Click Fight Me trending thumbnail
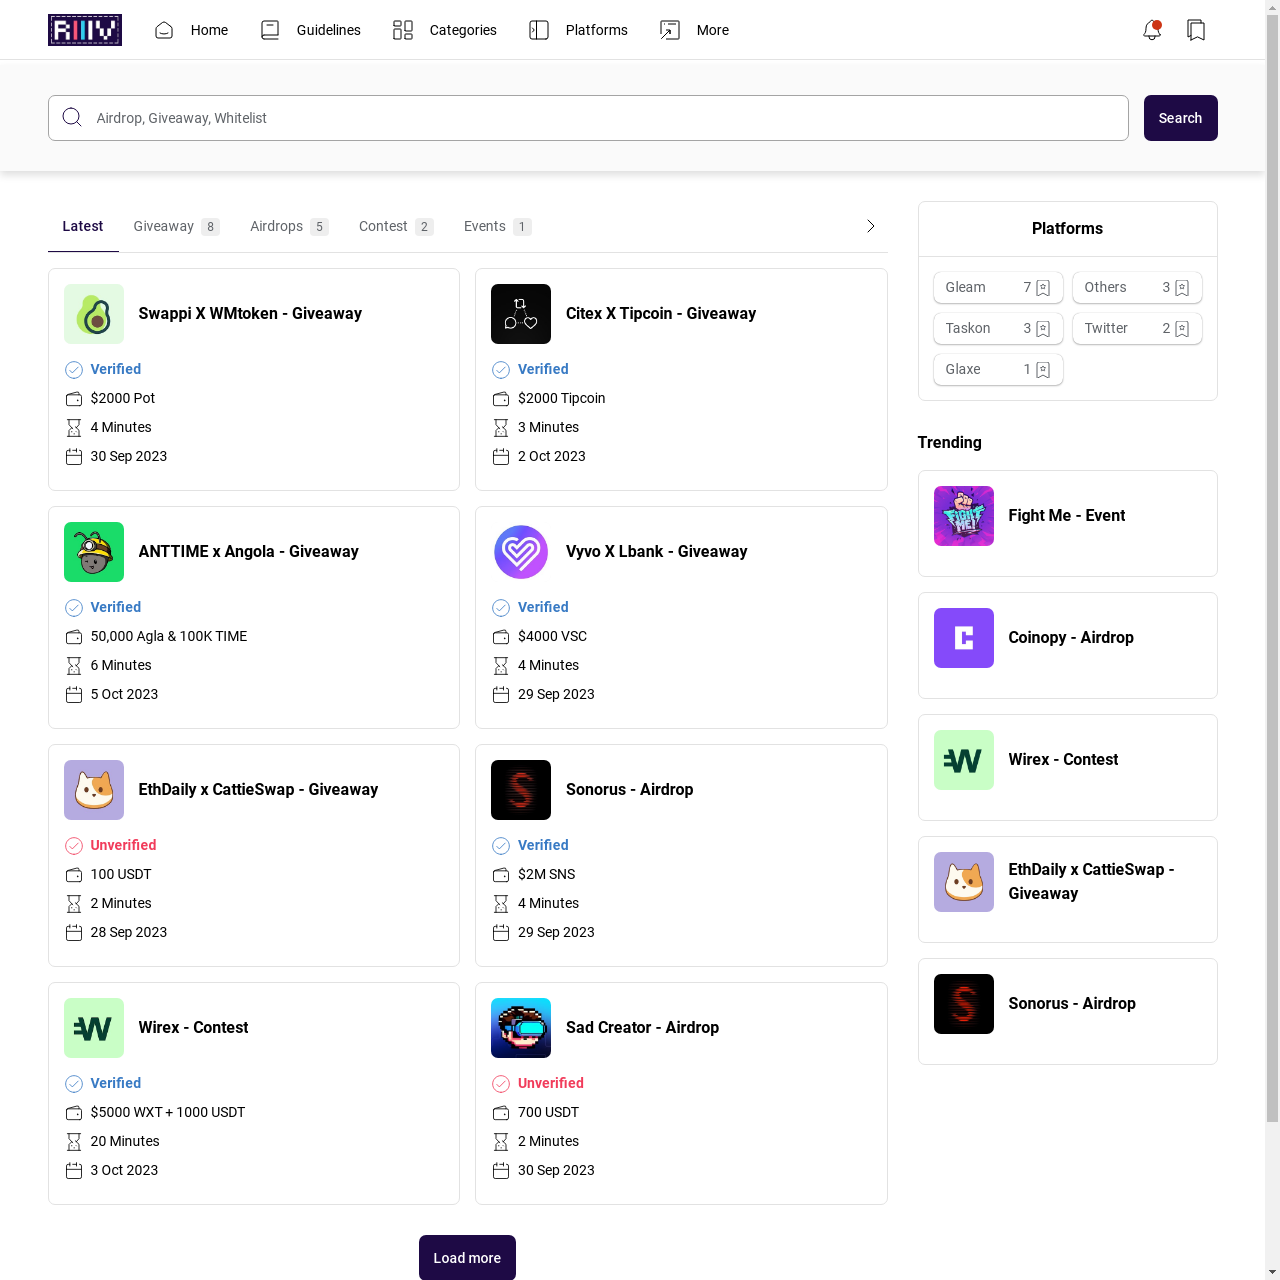Image resolution: width=1280 pixels, height=1280 pixels. tap(964, 516)
